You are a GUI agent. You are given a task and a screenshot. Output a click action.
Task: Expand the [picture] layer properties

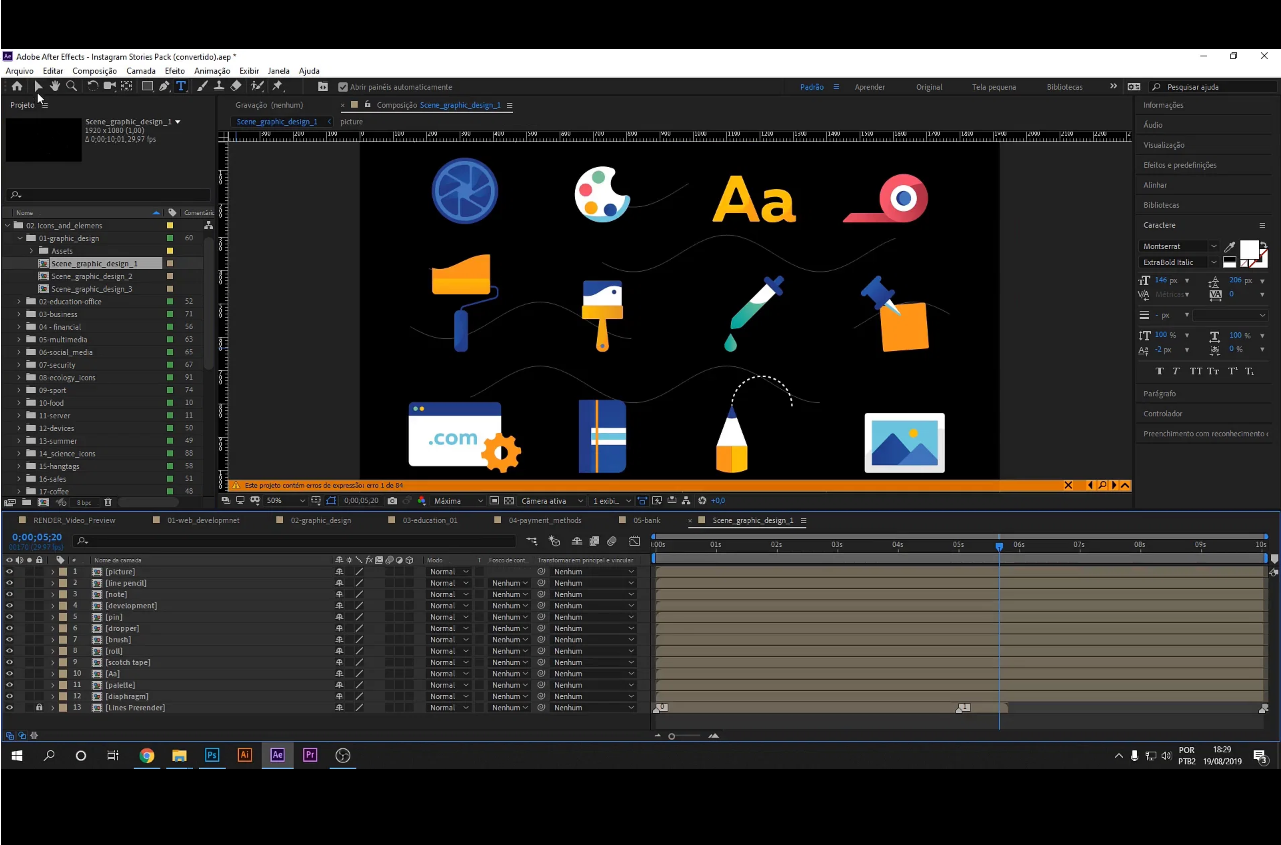tap(53, 571)
